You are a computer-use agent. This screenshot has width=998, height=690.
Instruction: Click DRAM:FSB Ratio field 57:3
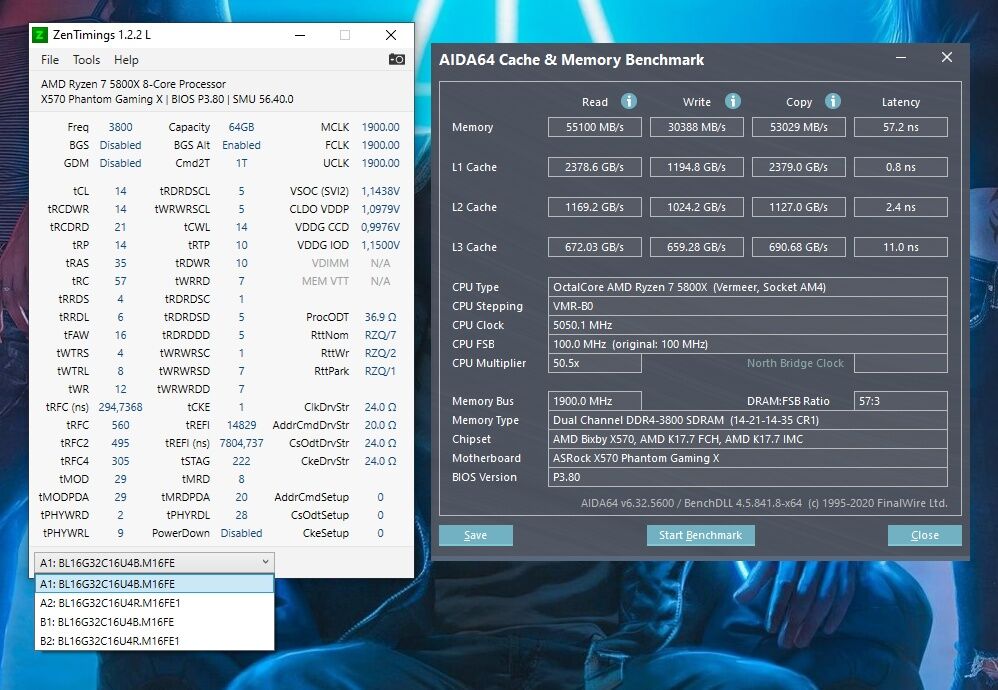[901, 401]
